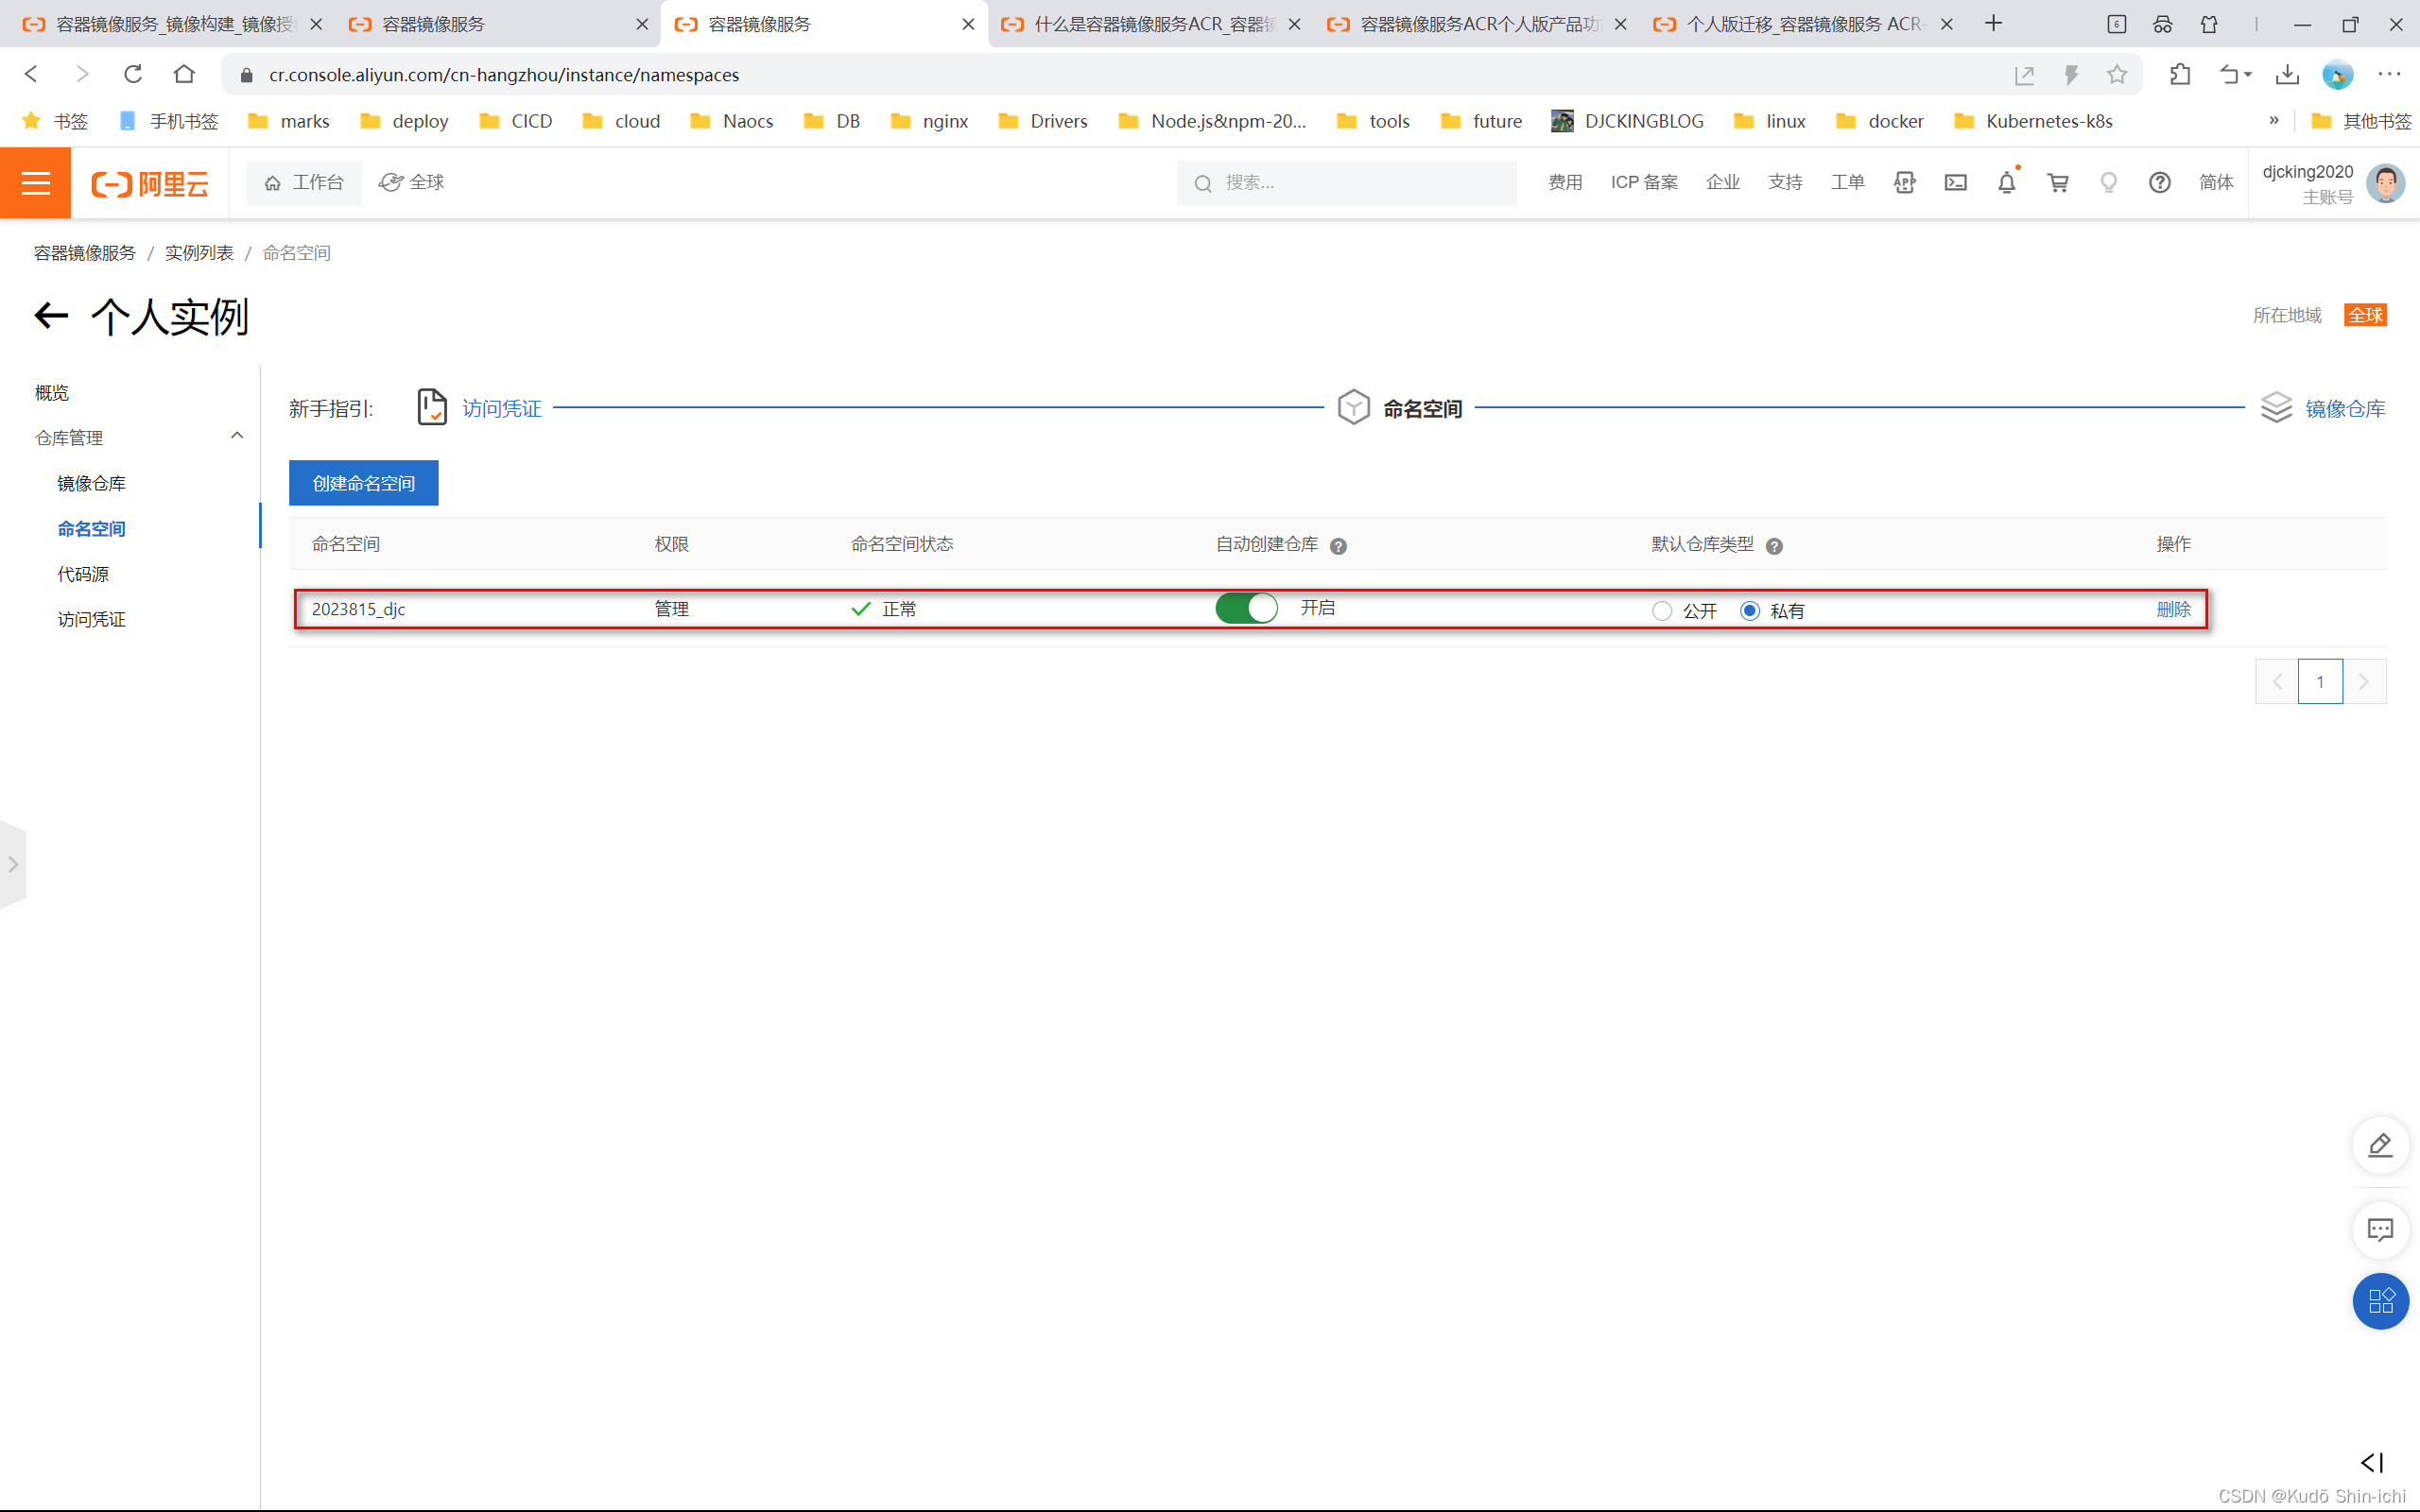2420x1512 pixels.
Task: Expand the collapsed left side panel arrow
Action: (13, 864)
